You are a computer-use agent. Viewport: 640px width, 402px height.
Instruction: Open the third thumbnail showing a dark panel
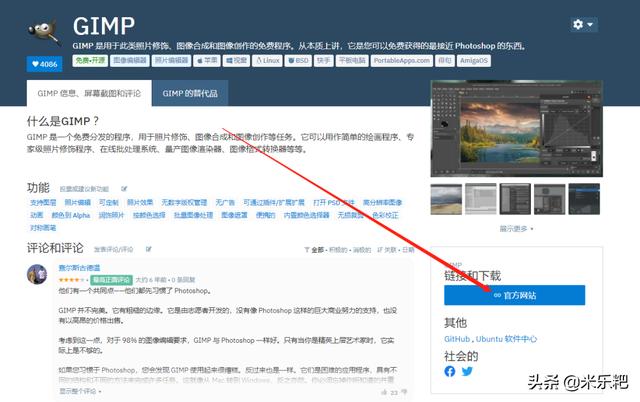[515, 199]
